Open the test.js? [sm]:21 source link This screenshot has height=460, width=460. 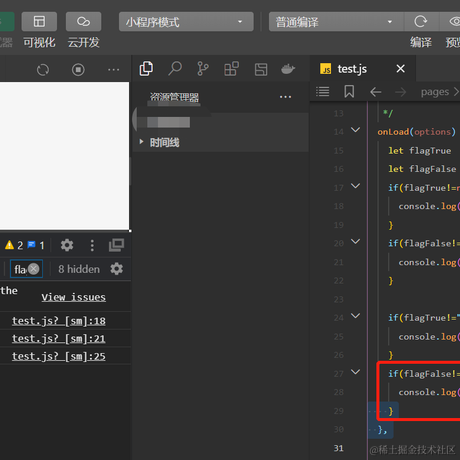59,338
